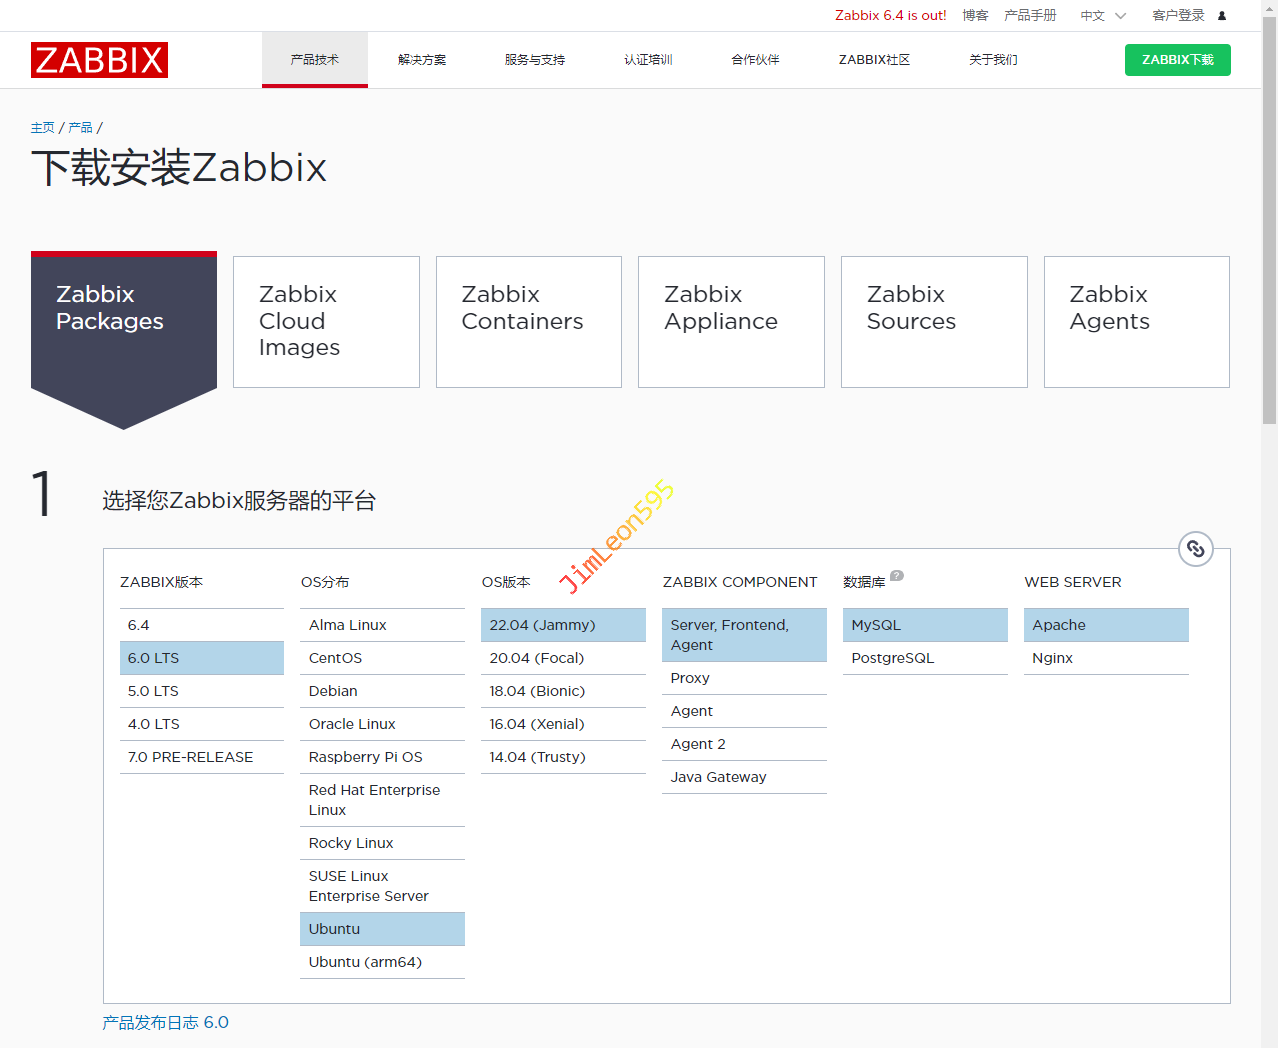1278x1048 pixels.
Task: Open the 解决方案 navigation menu
Action: pyautogui.click(x=422, y=60)
